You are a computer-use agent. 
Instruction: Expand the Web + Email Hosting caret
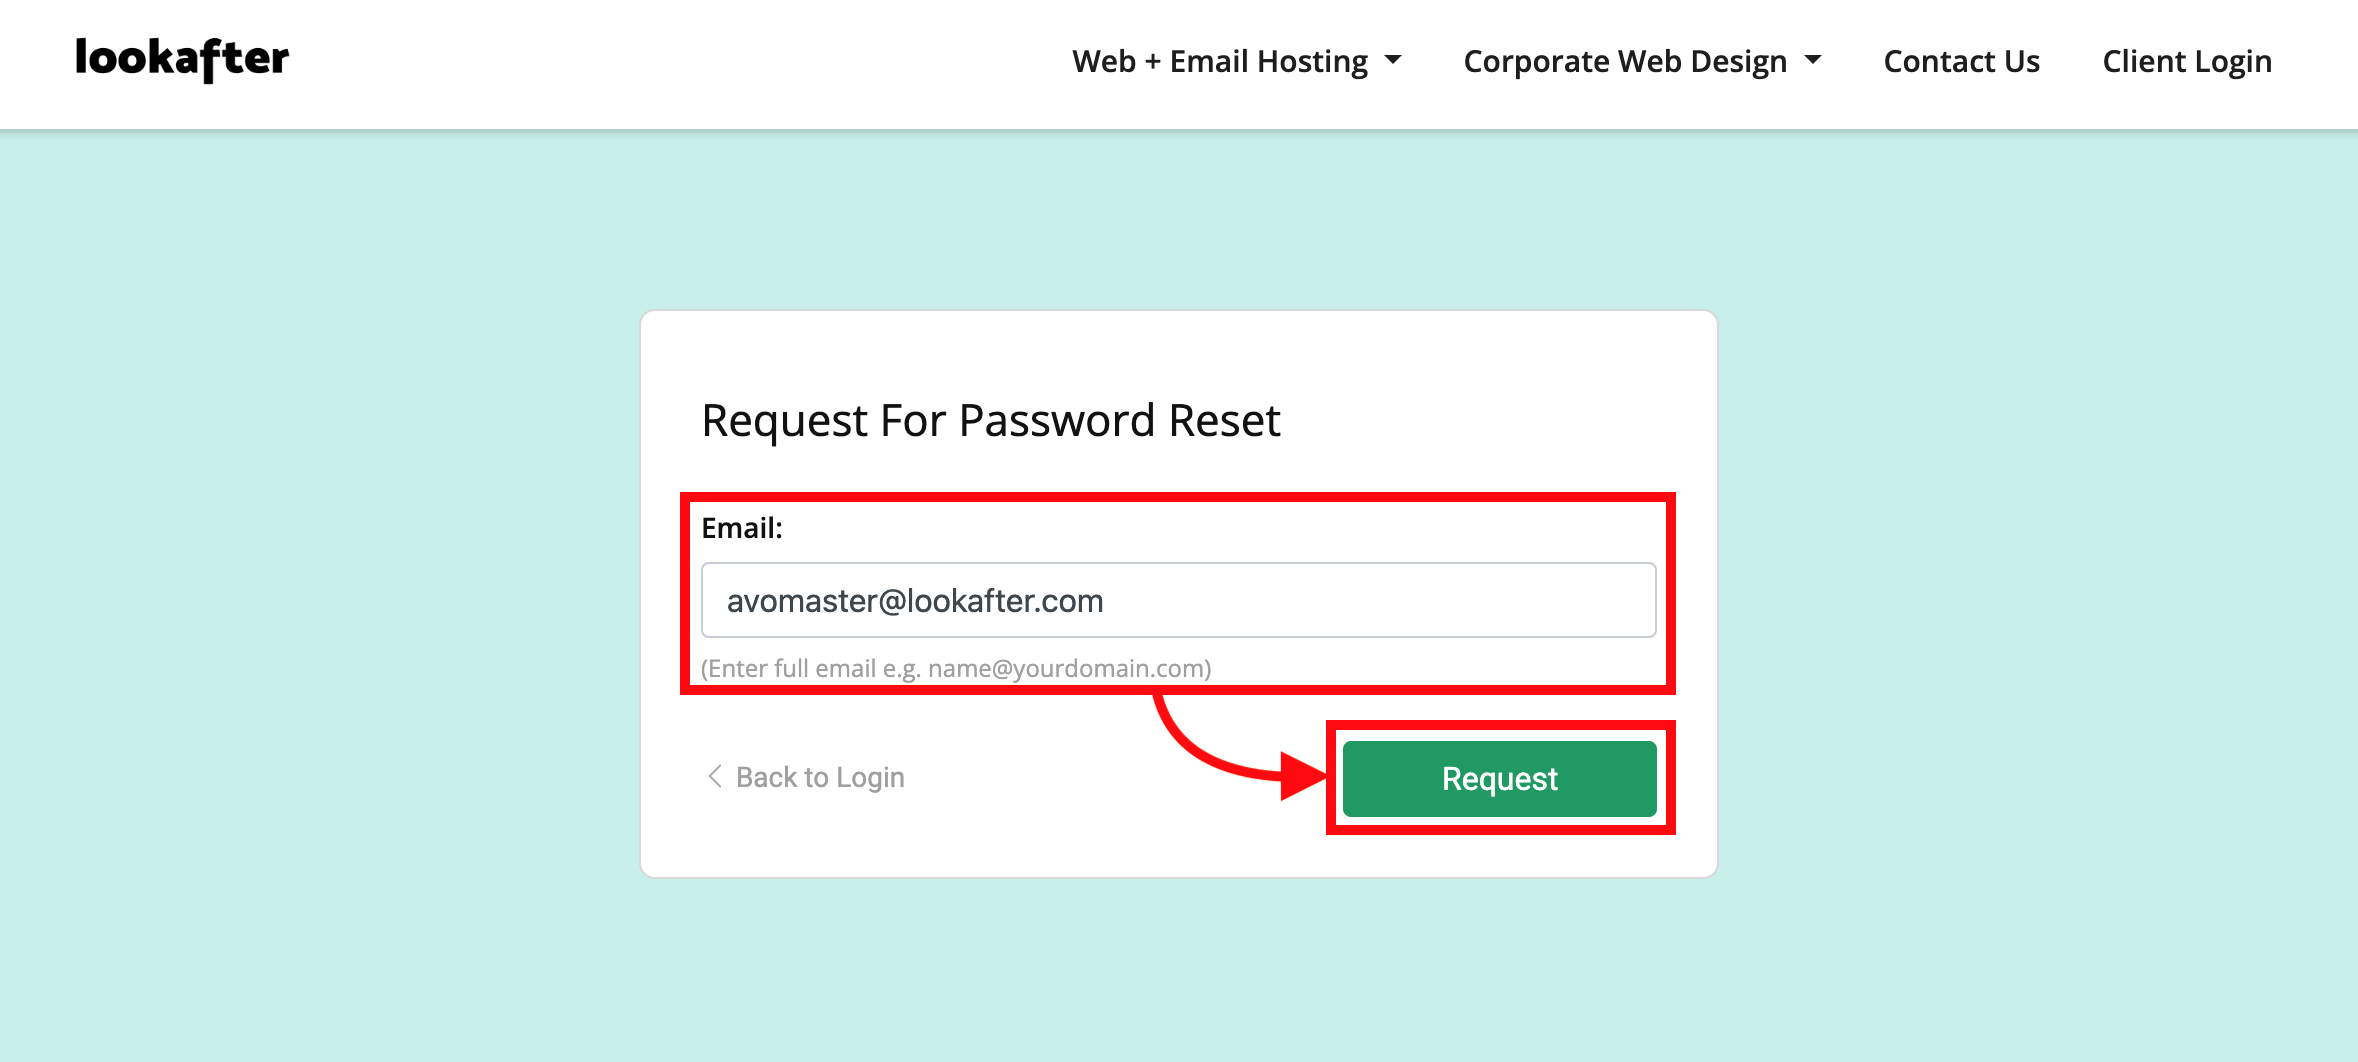coord(1393,61)
